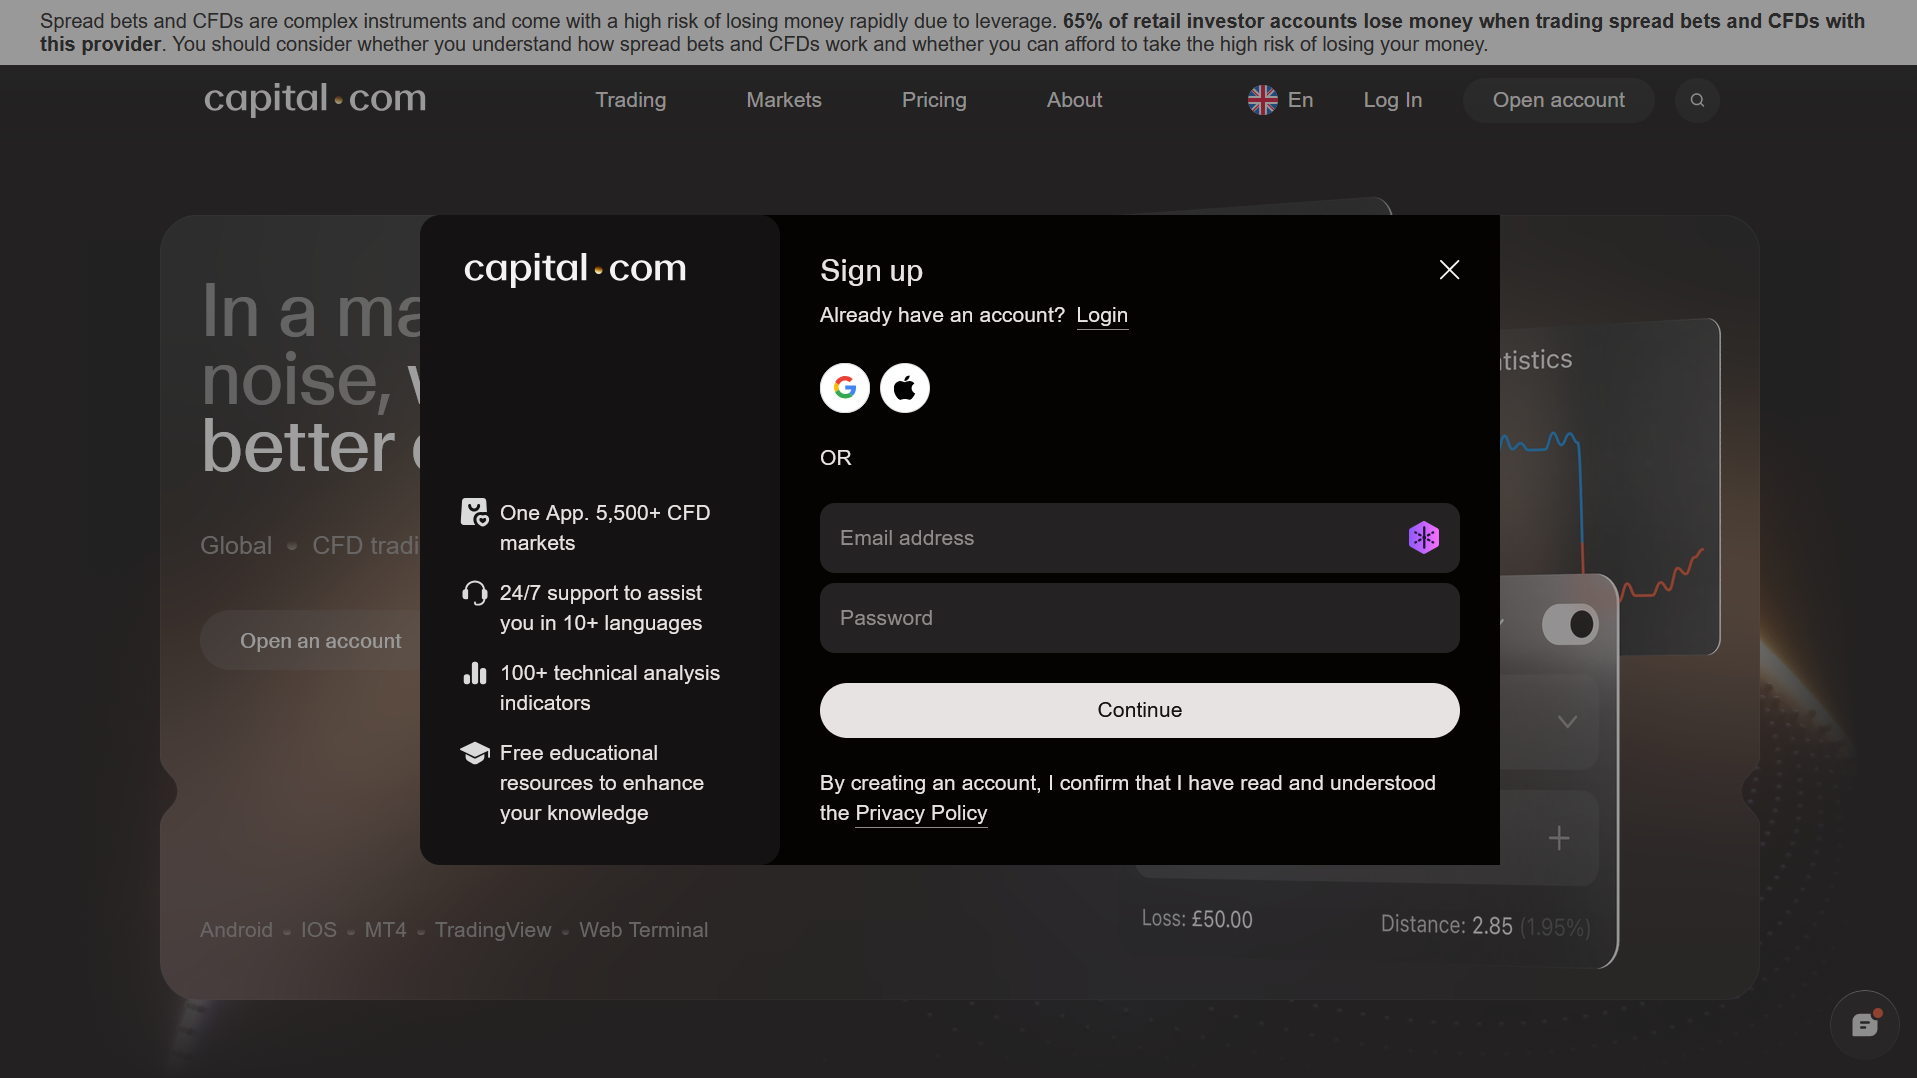The height and width of the screenshot is (1078, 1917).
Task: Click the 'Distance: 2.85' value
Action: pos(1446,925)
